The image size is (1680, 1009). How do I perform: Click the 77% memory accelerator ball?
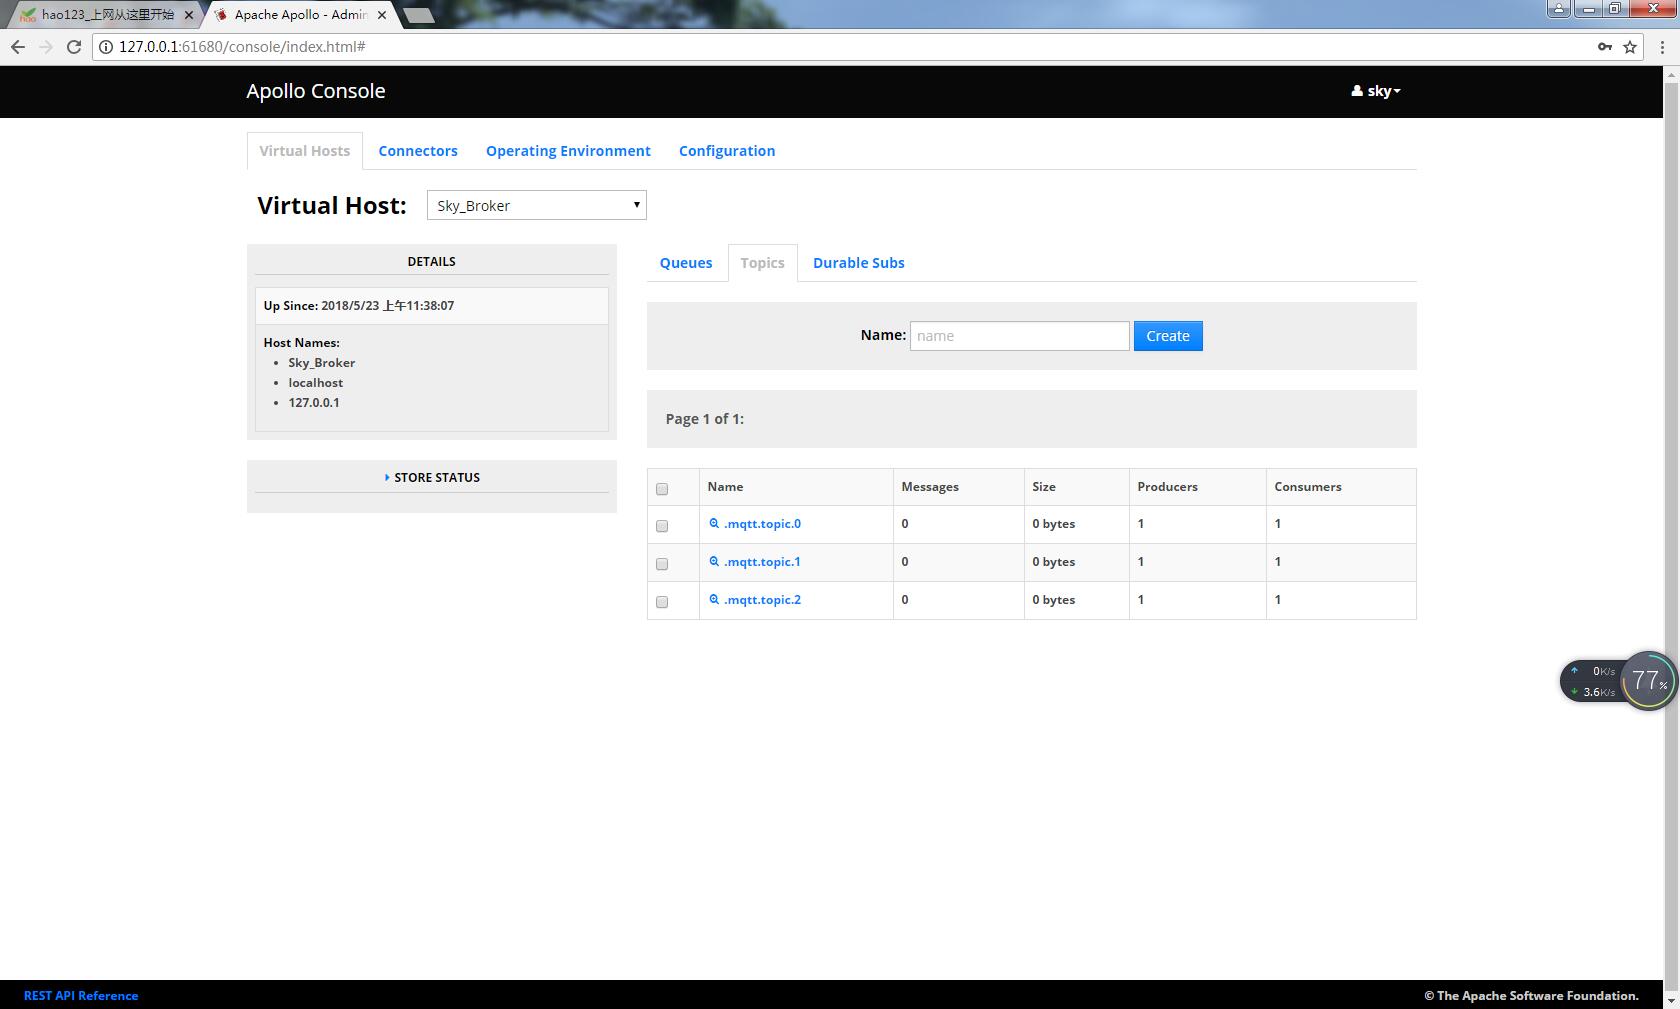(1648, 681)
